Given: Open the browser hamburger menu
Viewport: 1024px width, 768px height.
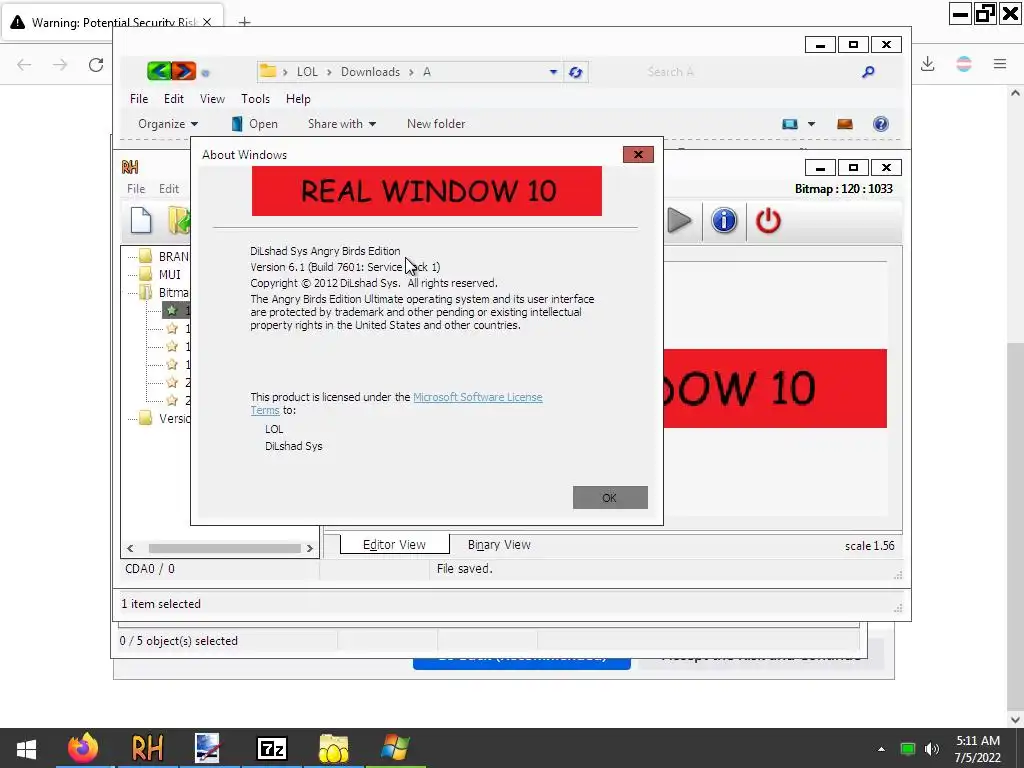Looking at the screenshot, I should pyautogui.click(x=1000, y=64).
